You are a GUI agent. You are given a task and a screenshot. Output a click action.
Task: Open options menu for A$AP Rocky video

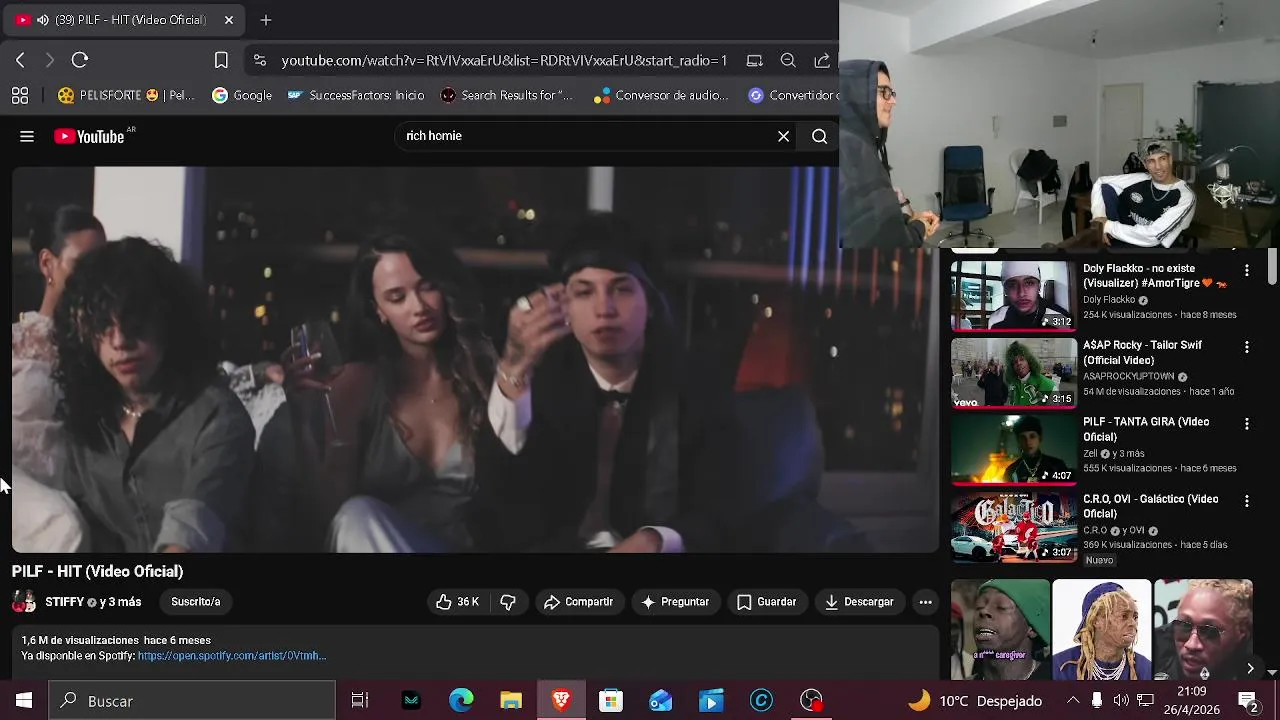(1246, 347)
